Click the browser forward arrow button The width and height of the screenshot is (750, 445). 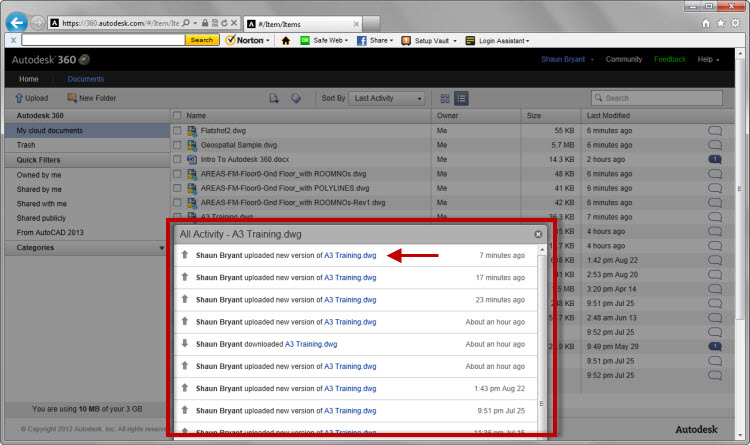[x=38, y=22]
